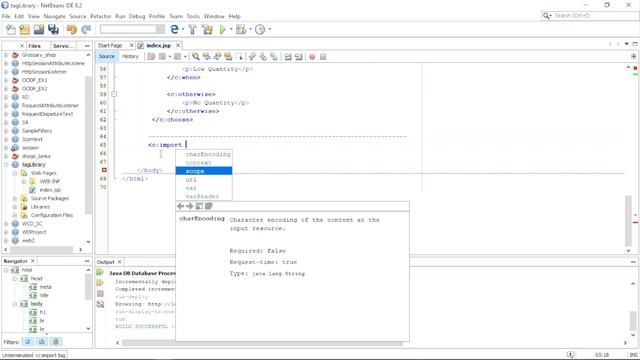This screenshot has height=360, width=640.
Task: Click Clean and Build Project icon
Action: pos(207,29)
